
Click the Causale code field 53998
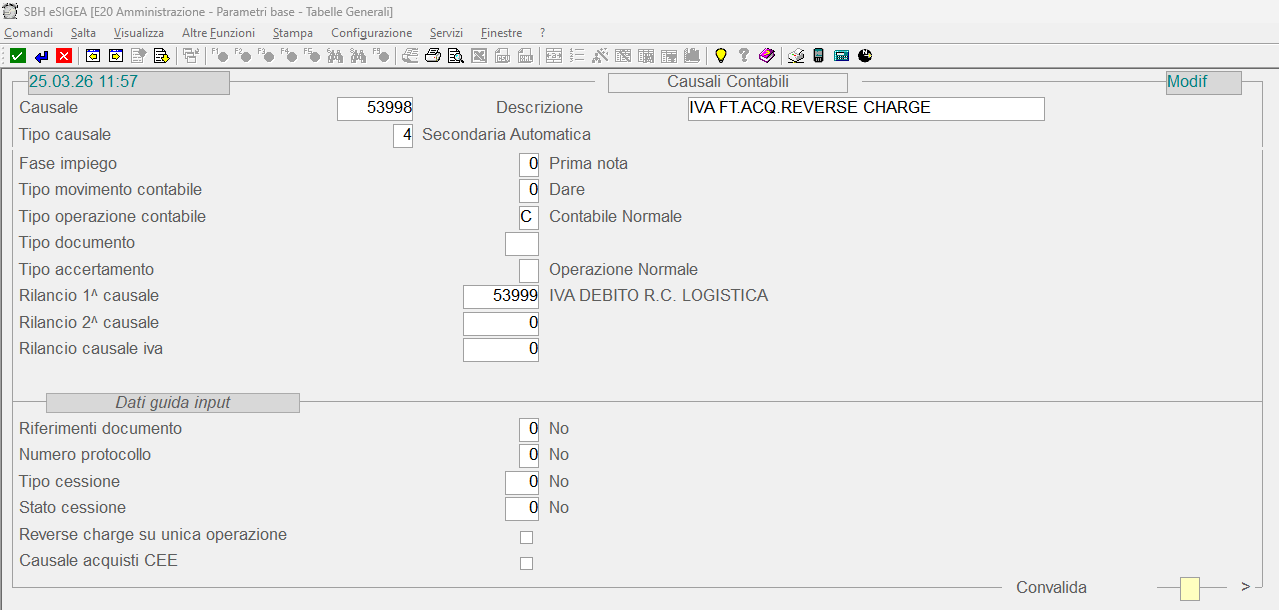click(x=375, y=108)
